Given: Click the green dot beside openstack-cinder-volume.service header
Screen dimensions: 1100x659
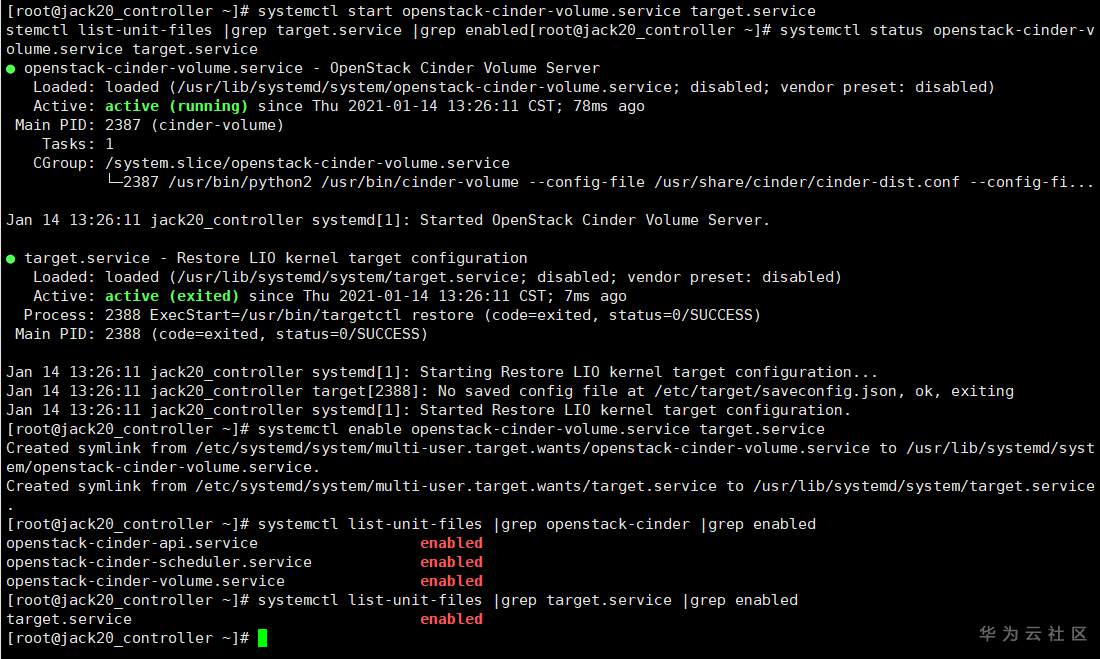Looking at the screenshot, I should coord(11,68).
